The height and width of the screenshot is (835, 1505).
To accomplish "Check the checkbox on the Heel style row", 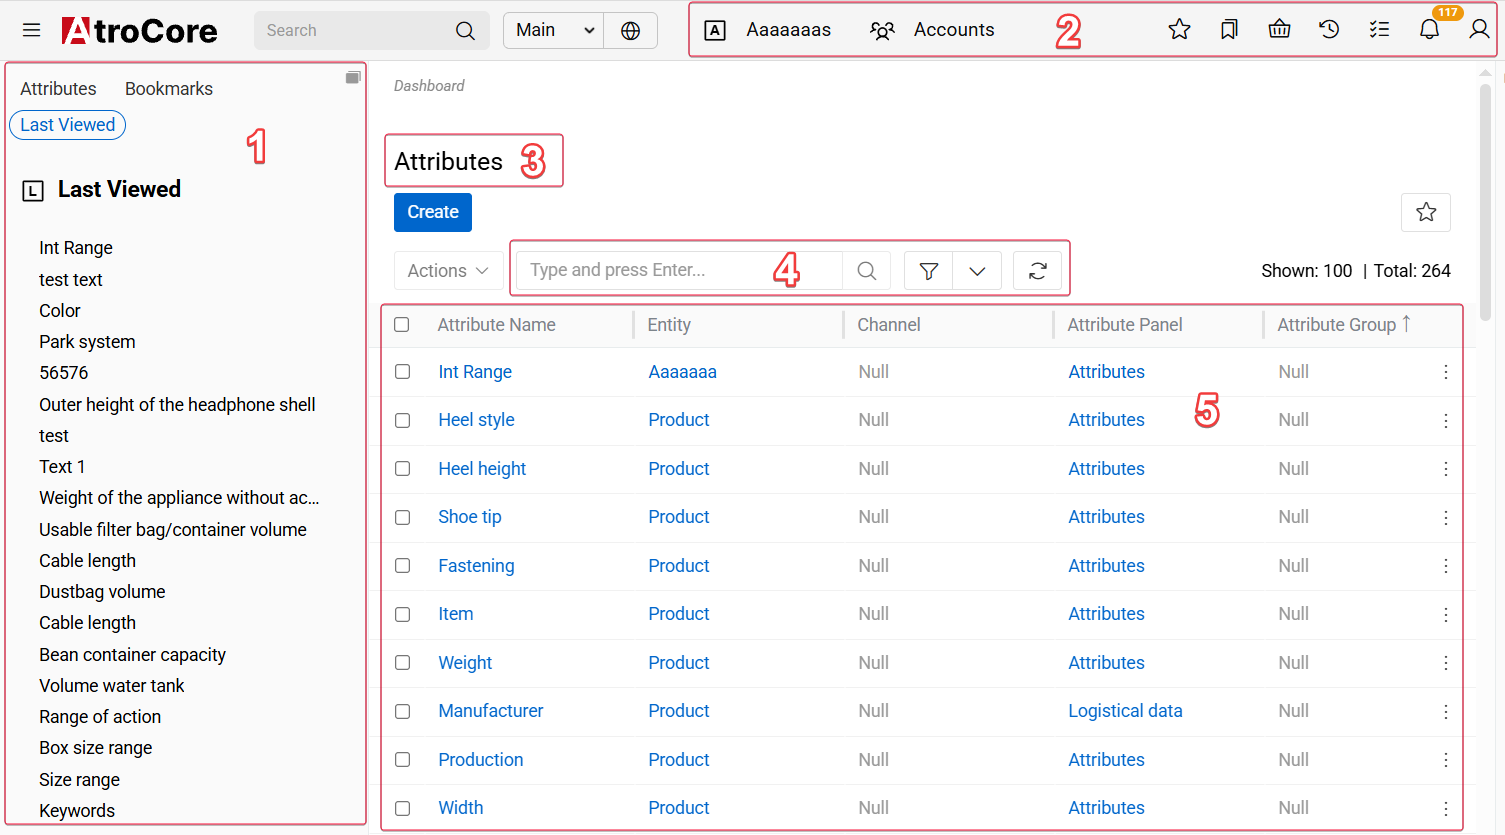I will (x=403, y=420).
